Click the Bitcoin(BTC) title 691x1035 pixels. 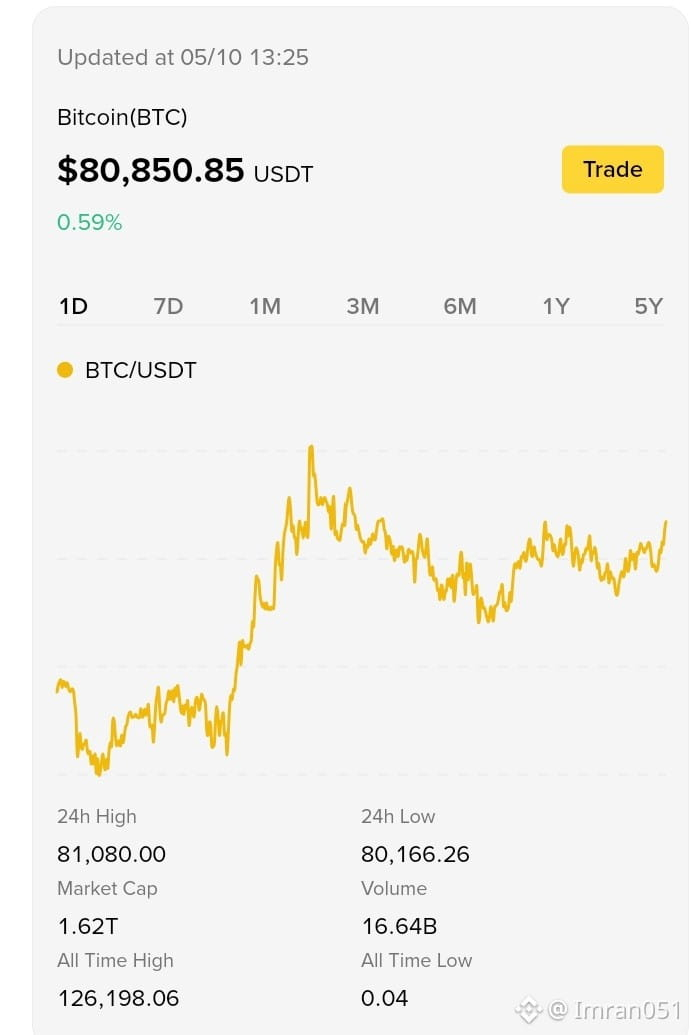122,117
